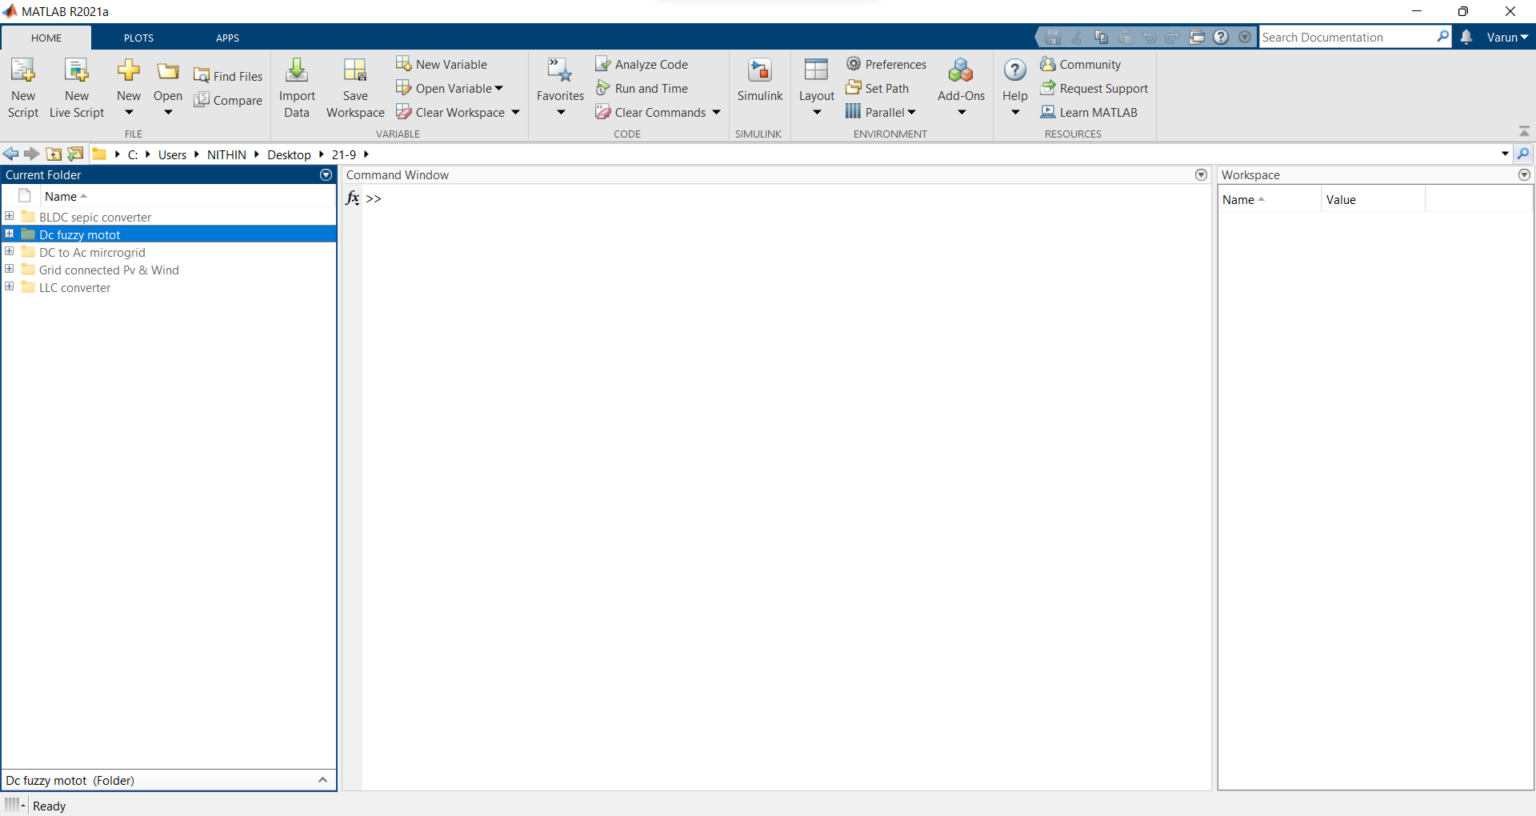Click the Search Documentation field
1536x816 pixels.
tap(1346, 37)
